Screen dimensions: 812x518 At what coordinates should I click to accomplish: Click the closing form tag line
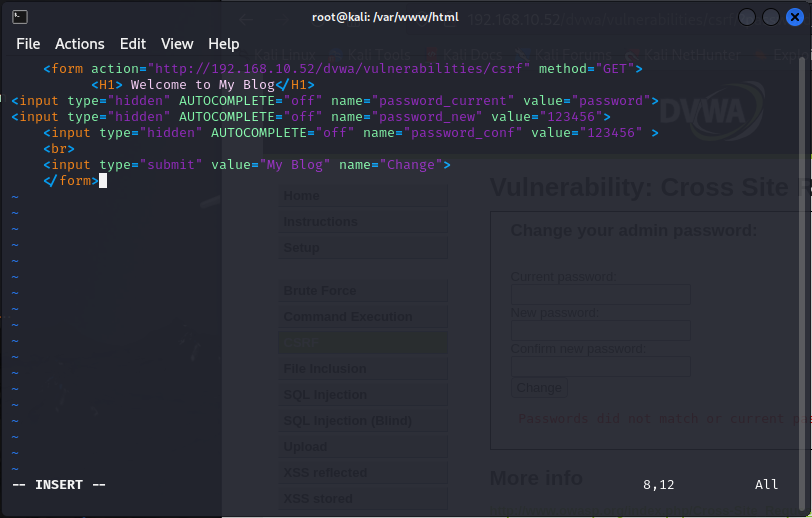[x=71, y=181]
